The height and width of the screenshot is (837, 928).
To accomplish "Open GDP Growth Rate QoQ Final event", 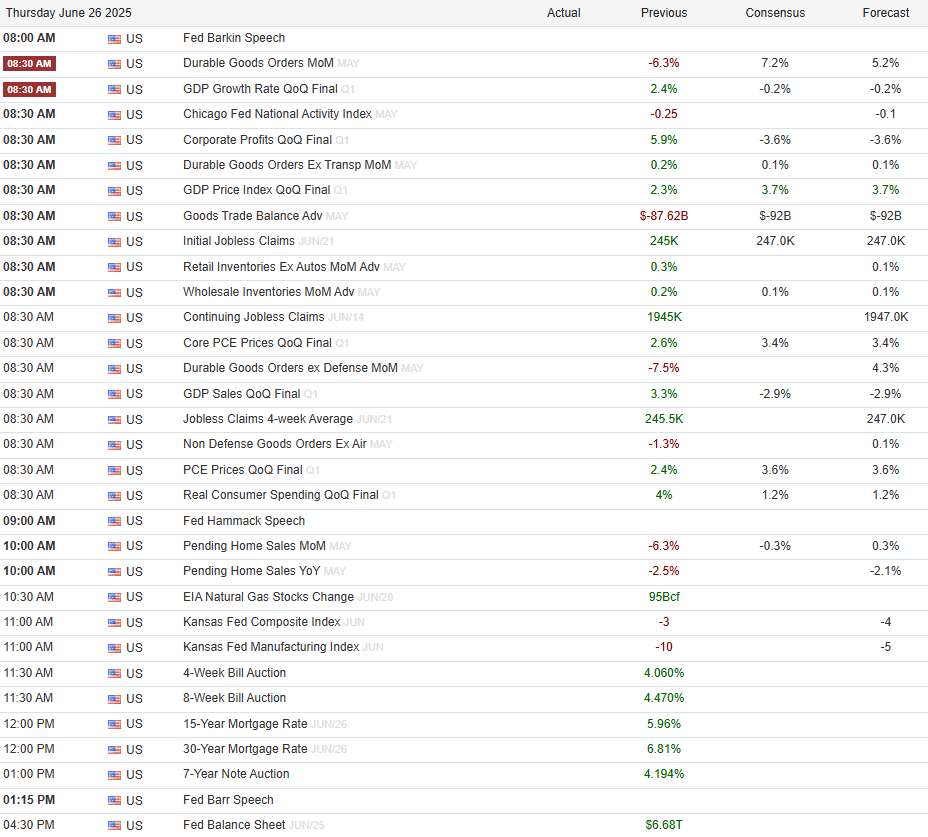I will (260, 89).
